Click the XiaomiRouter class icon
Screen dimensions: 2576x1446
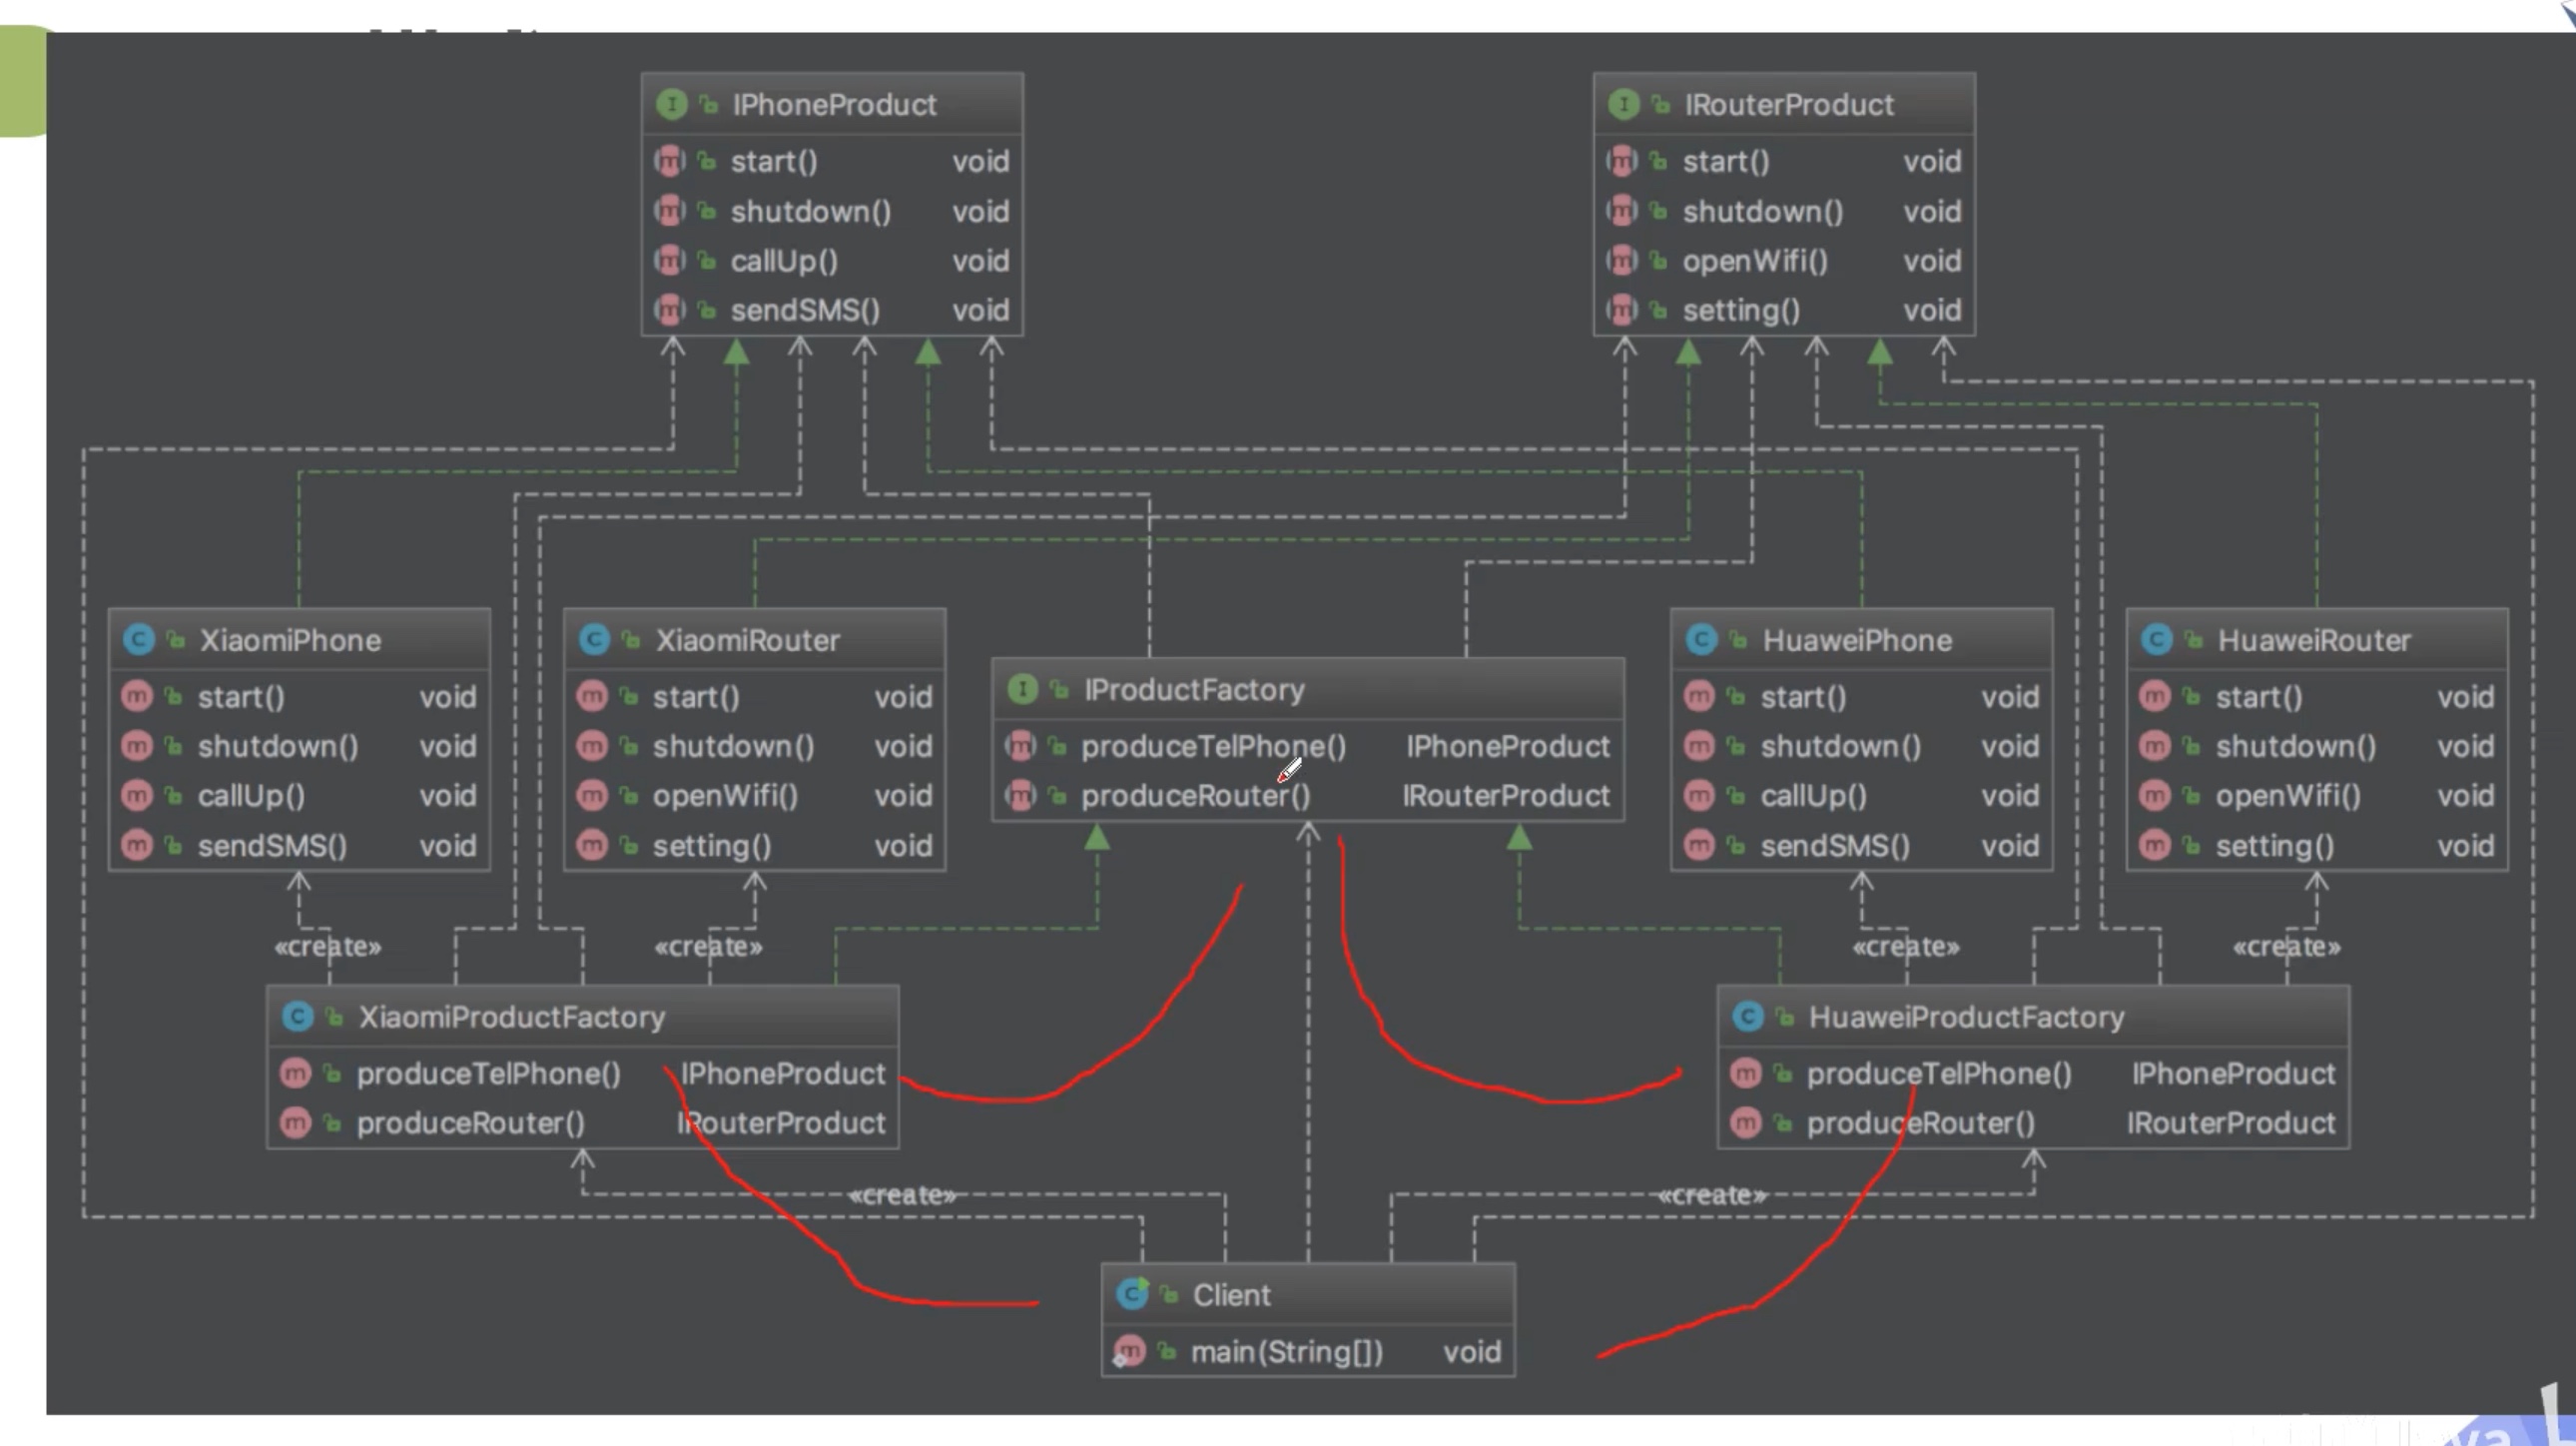point(594,640)
